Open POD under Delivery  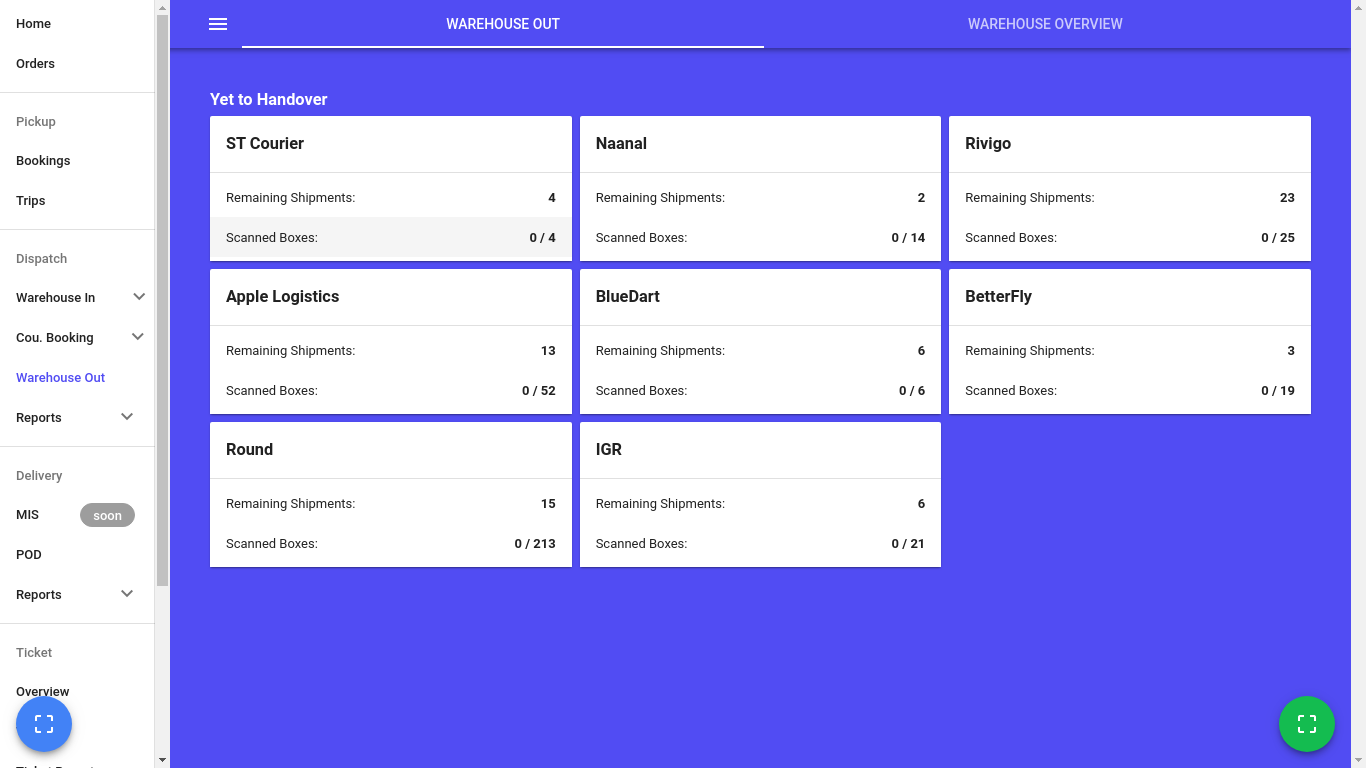click(29, 555)
